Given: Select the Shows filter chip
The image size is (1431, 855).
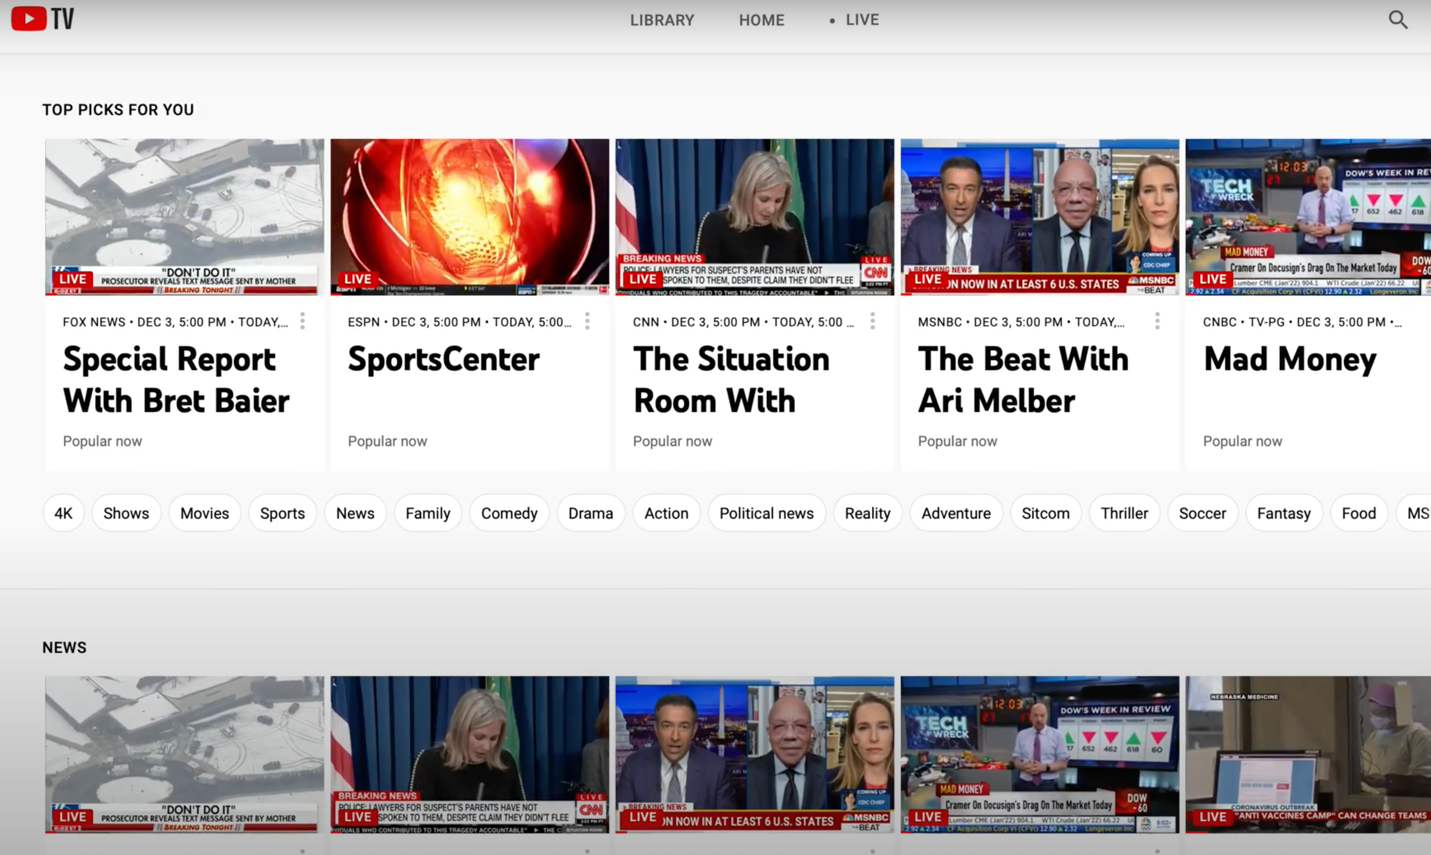Looking at the screenshot, I should pos(126,513).
